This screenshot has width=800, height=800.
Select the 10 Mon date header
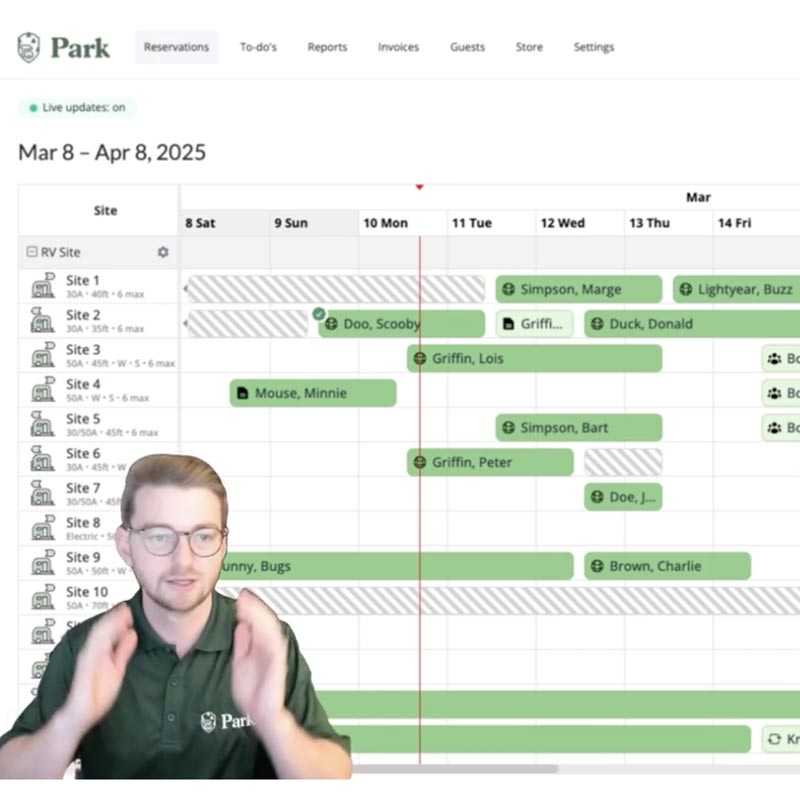coord(403,223)
